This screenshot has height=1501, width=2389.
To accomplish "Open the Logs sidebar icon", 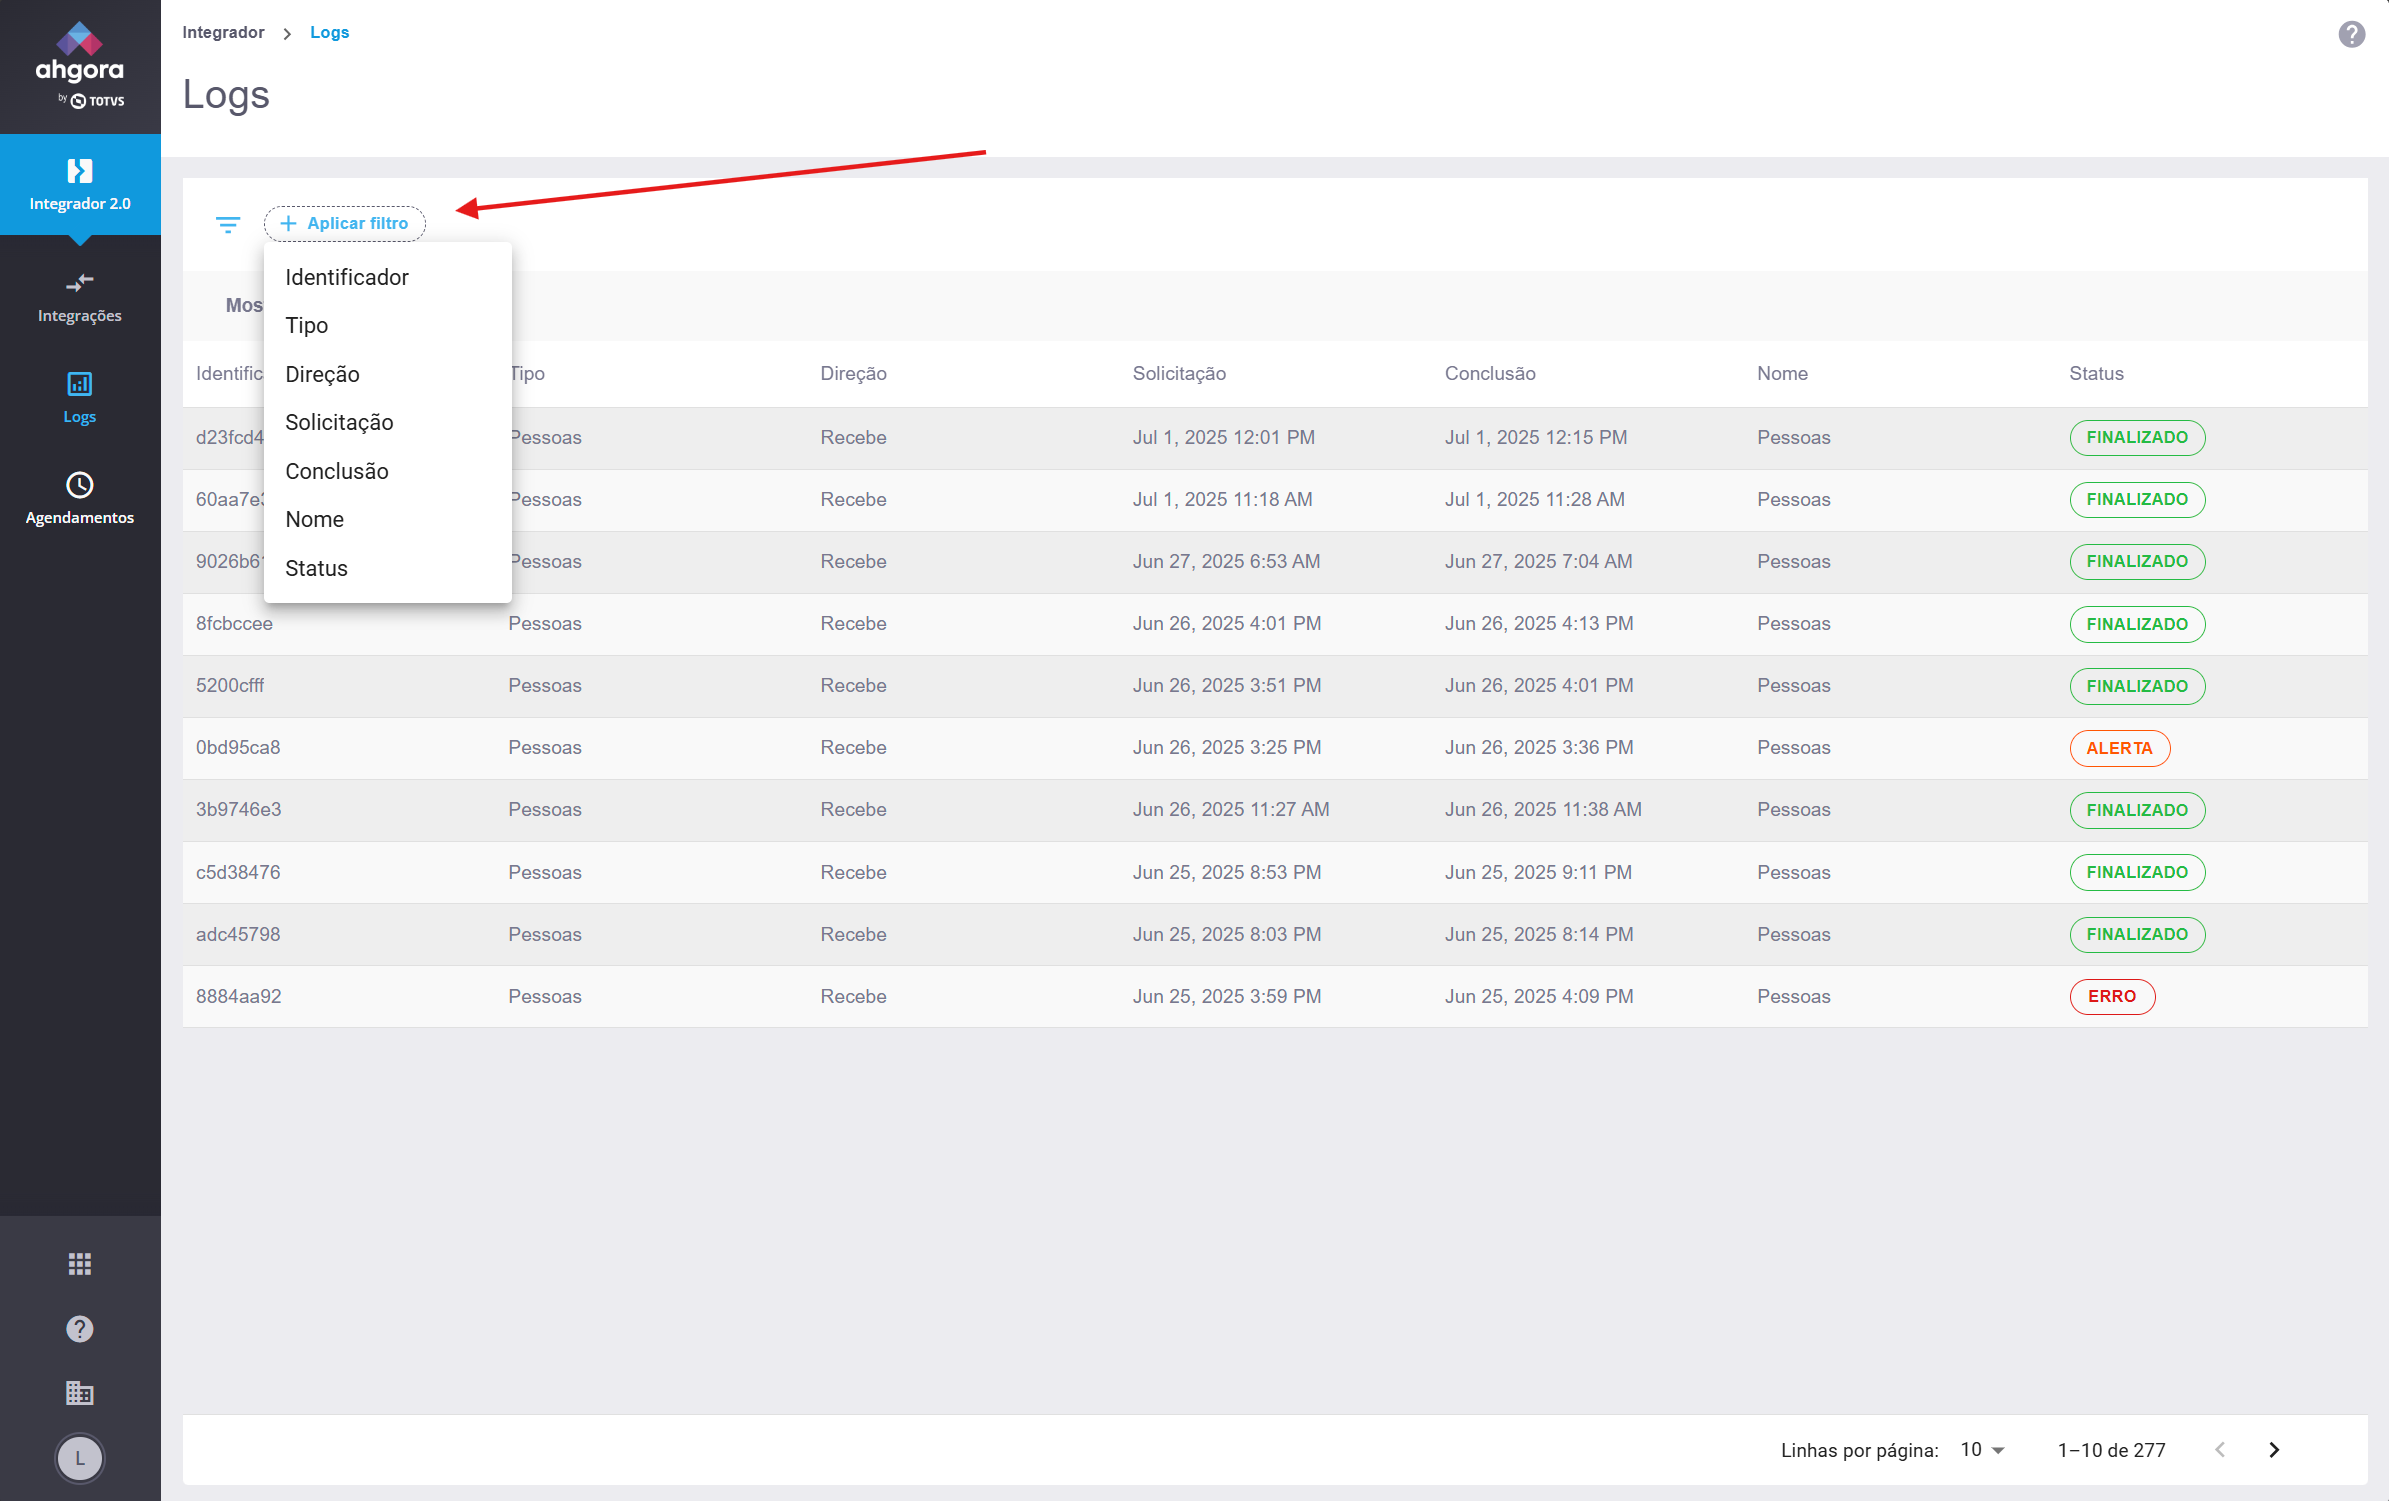I will coord(80,385).
